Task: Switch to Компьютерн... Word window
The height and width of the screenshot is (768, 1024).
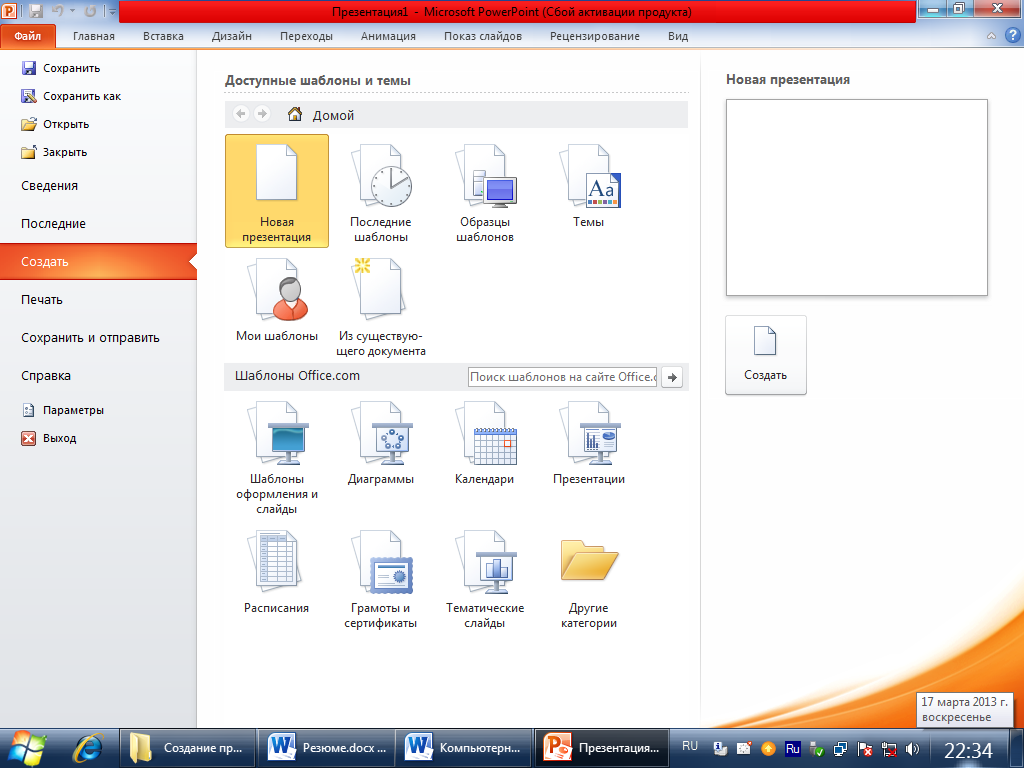Action: [463, 748]
